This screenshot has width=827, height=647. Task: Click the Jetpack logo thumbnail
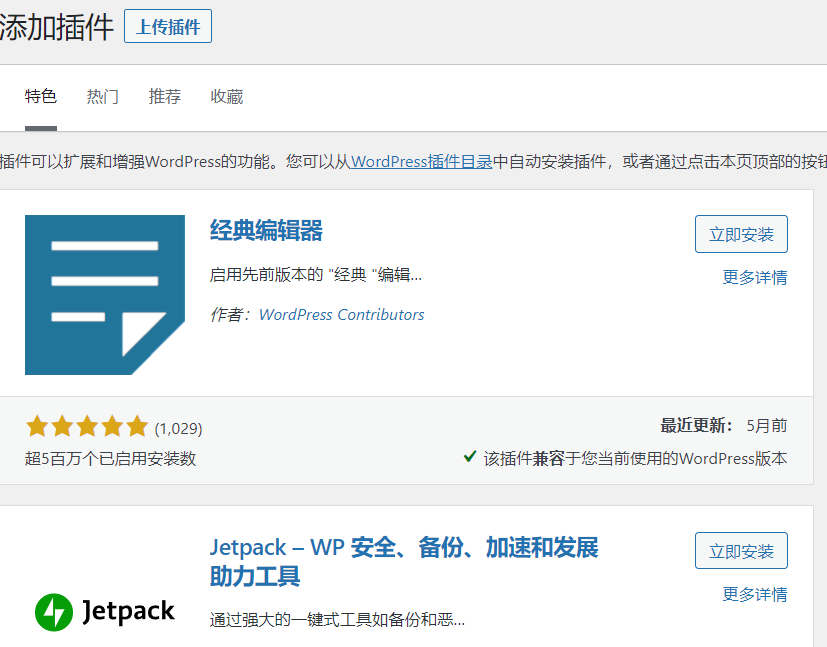(104, 612)
